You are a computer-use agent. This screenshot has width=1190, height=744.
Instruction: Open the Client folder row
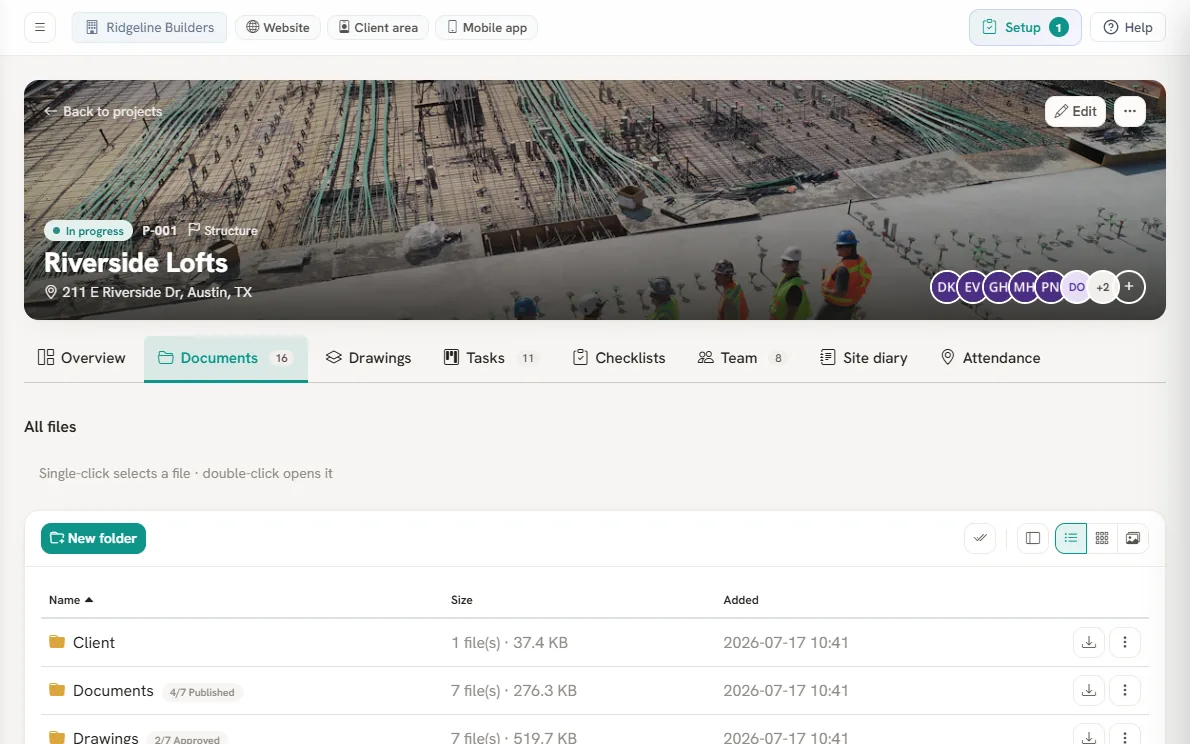(595, 642)
